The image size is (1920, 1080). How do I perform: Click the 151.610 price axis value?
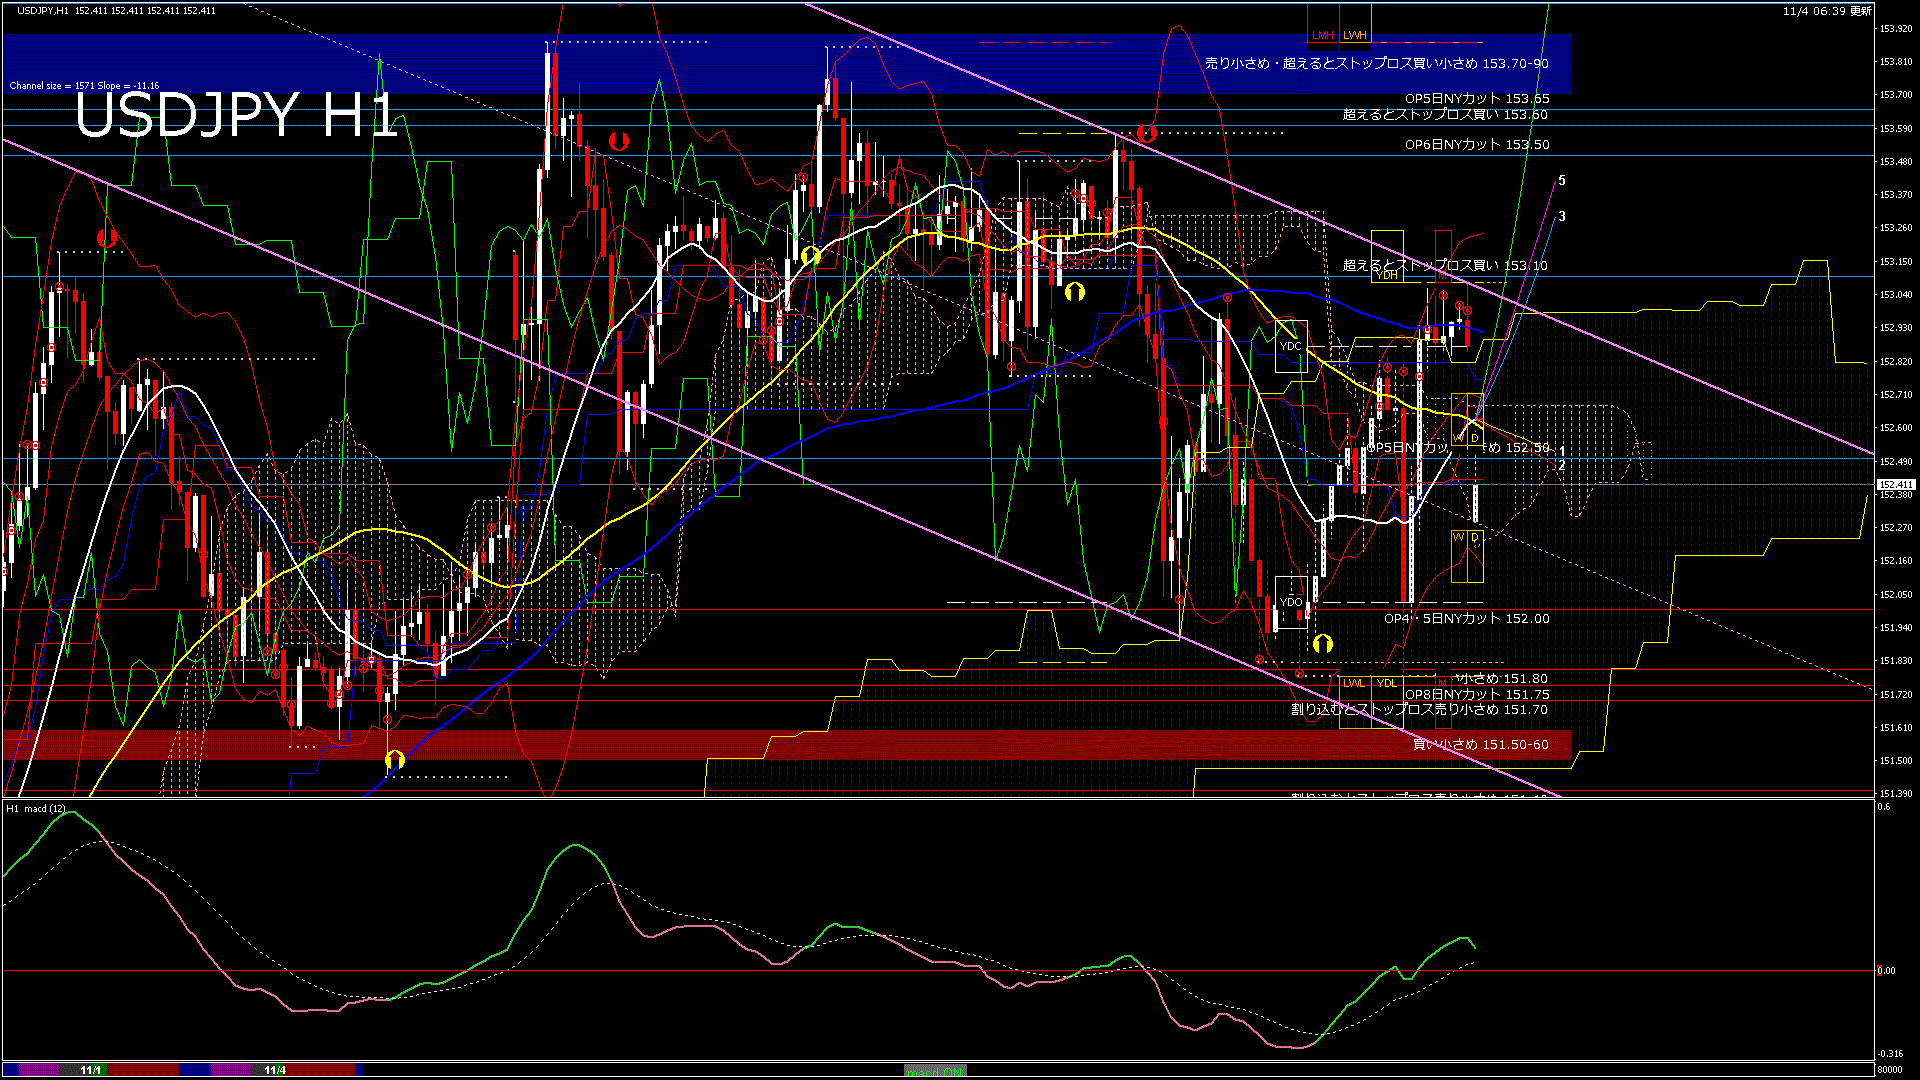point(1896,728)
